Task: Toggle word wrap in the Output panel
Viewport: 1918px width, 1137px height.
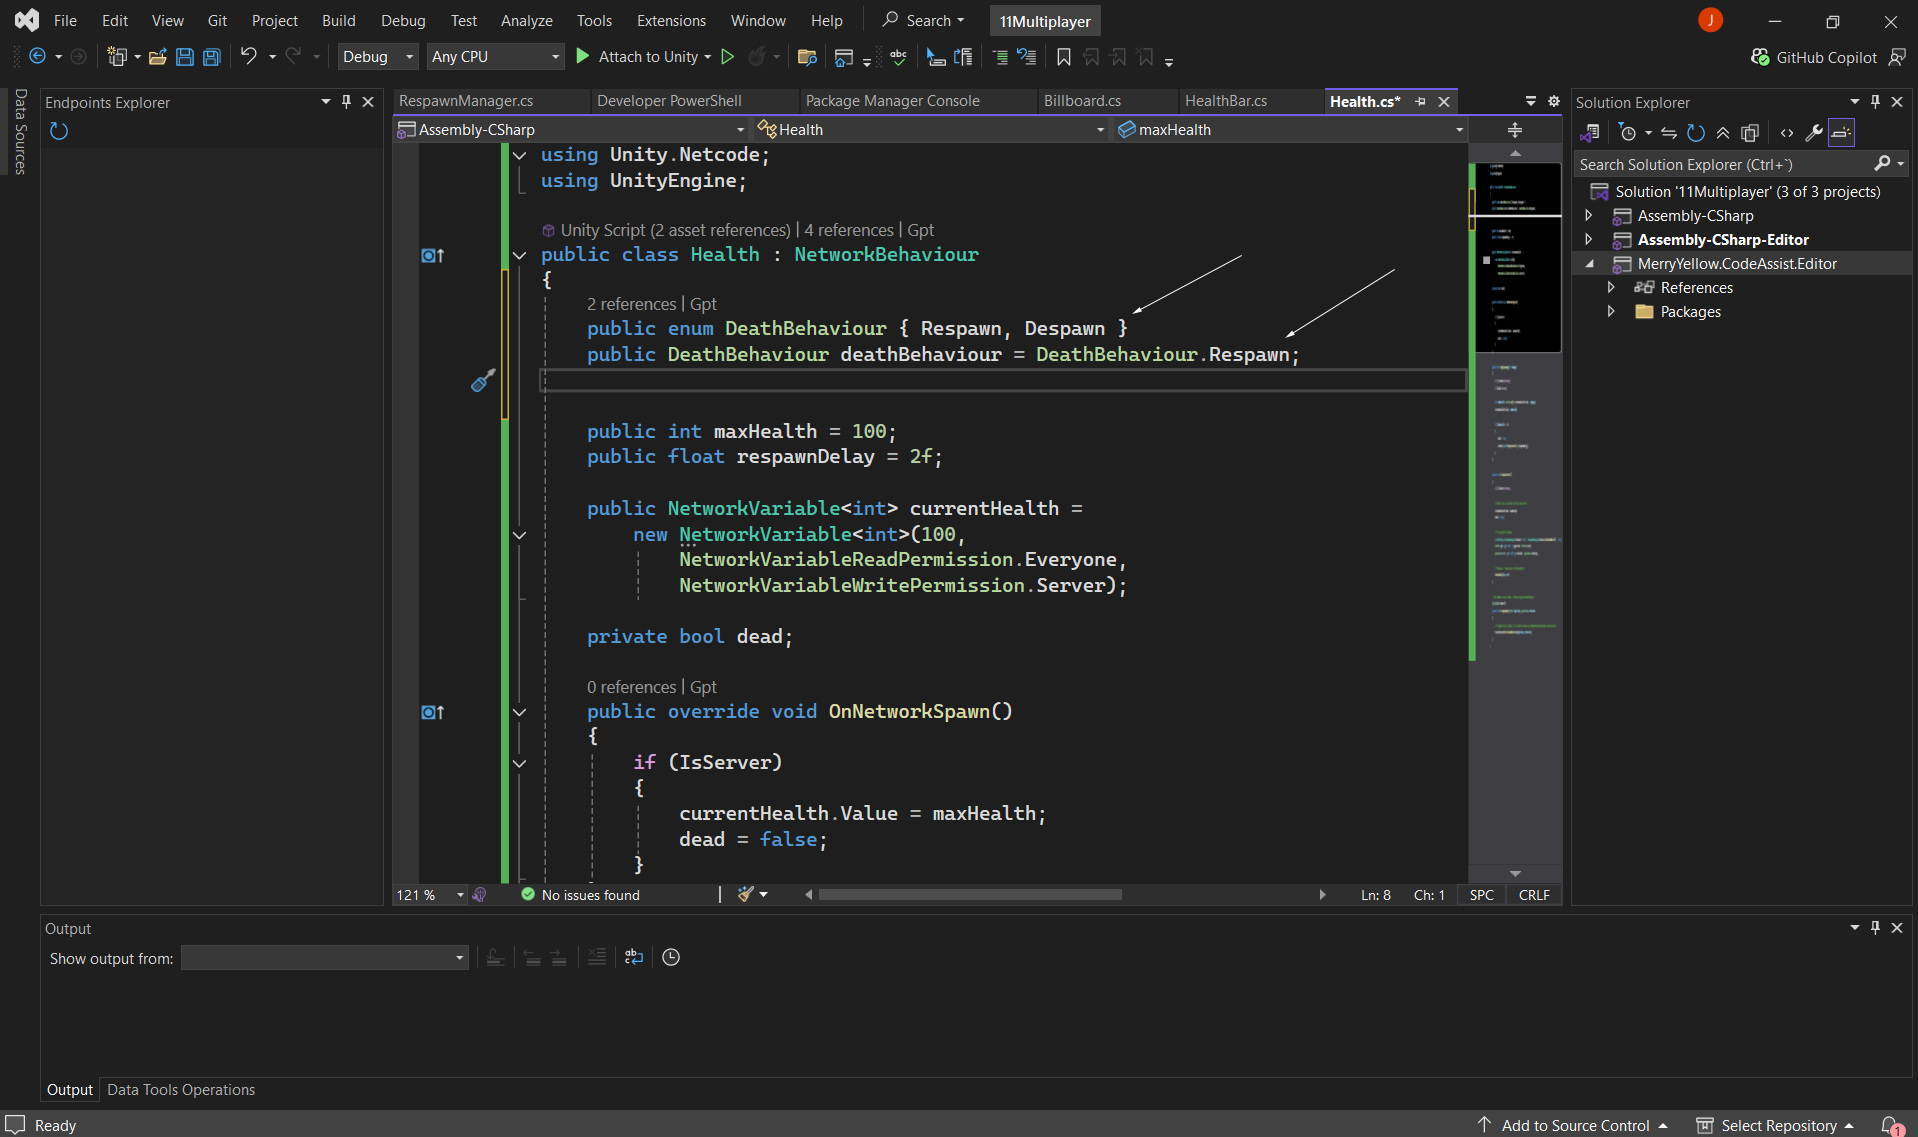Action: pyautogui.click(x=634, y=957)
